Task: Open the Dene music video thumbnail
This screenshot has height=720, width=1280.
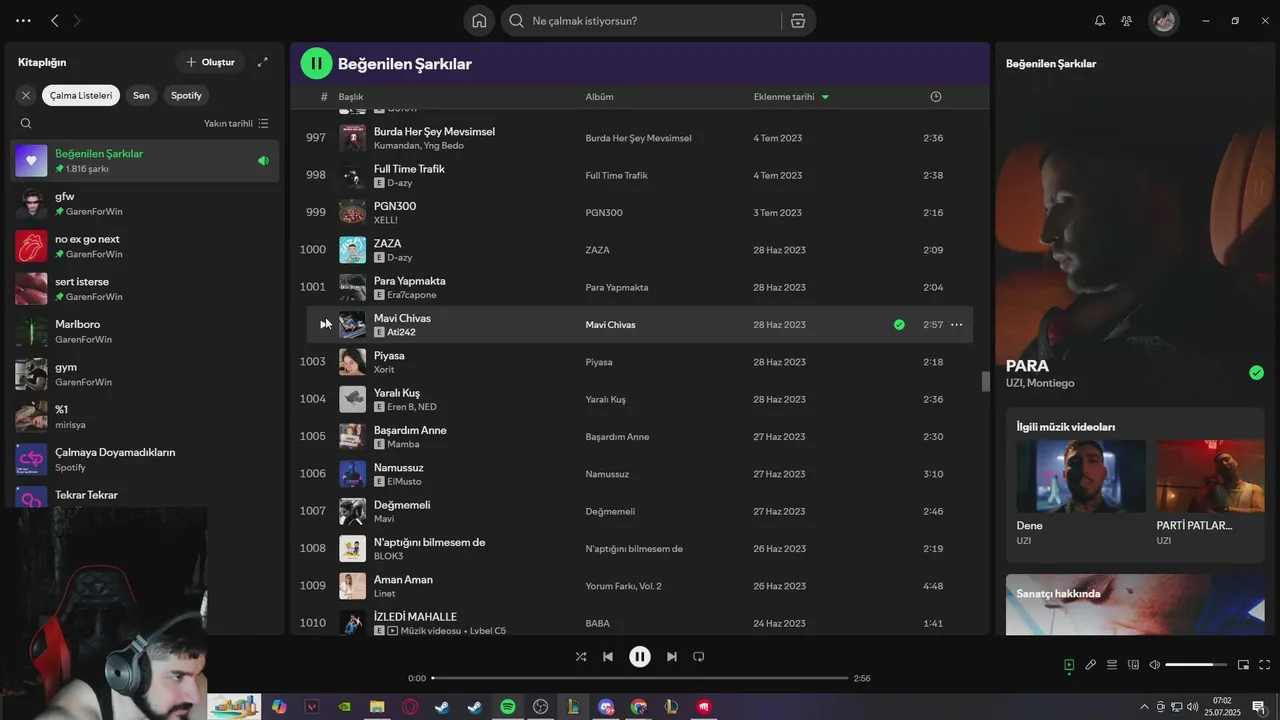Action: pos(1081,476)
